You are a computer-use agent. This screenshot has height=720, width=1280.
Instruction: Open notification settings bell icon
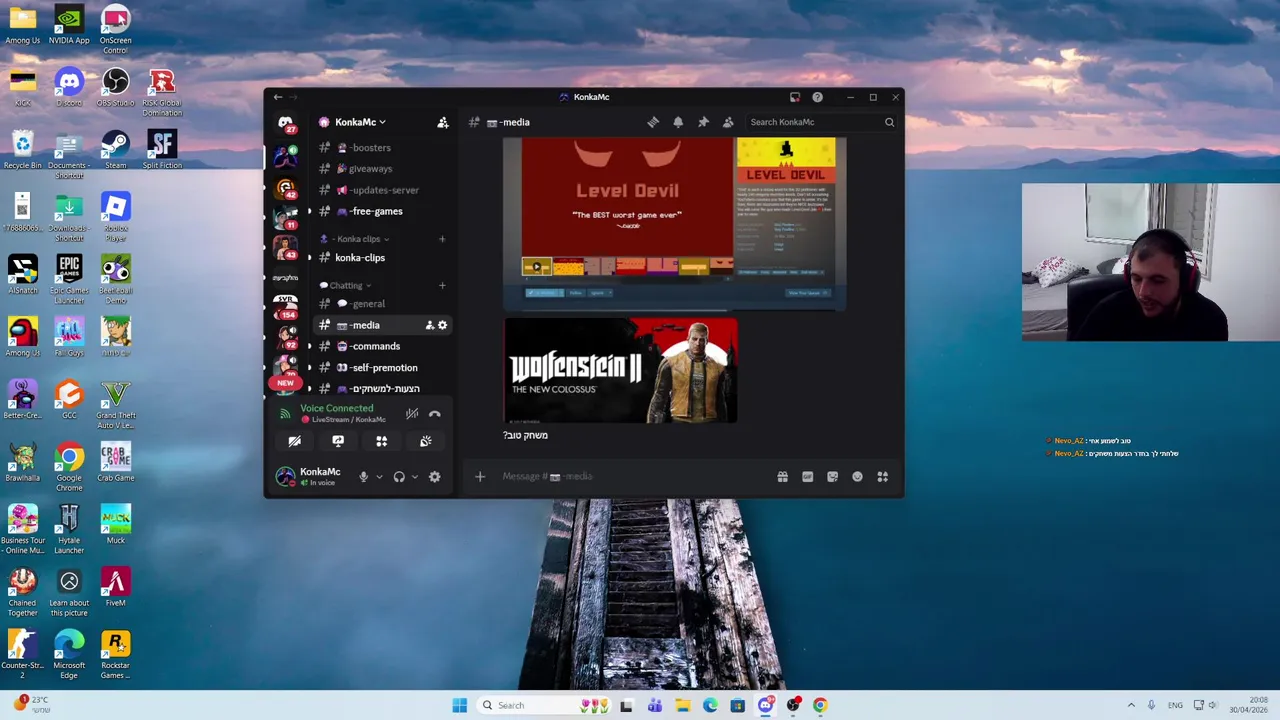pyautogui.click(x=678, y=122)
